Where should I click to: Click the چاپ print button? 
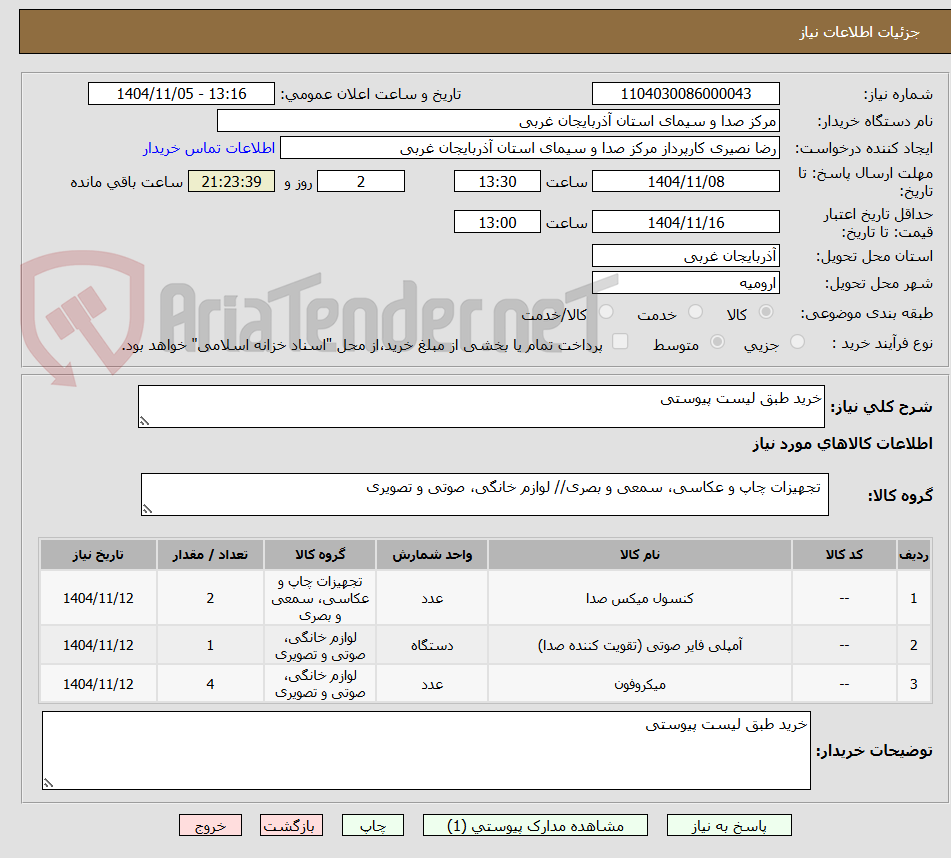click(372, 825)
